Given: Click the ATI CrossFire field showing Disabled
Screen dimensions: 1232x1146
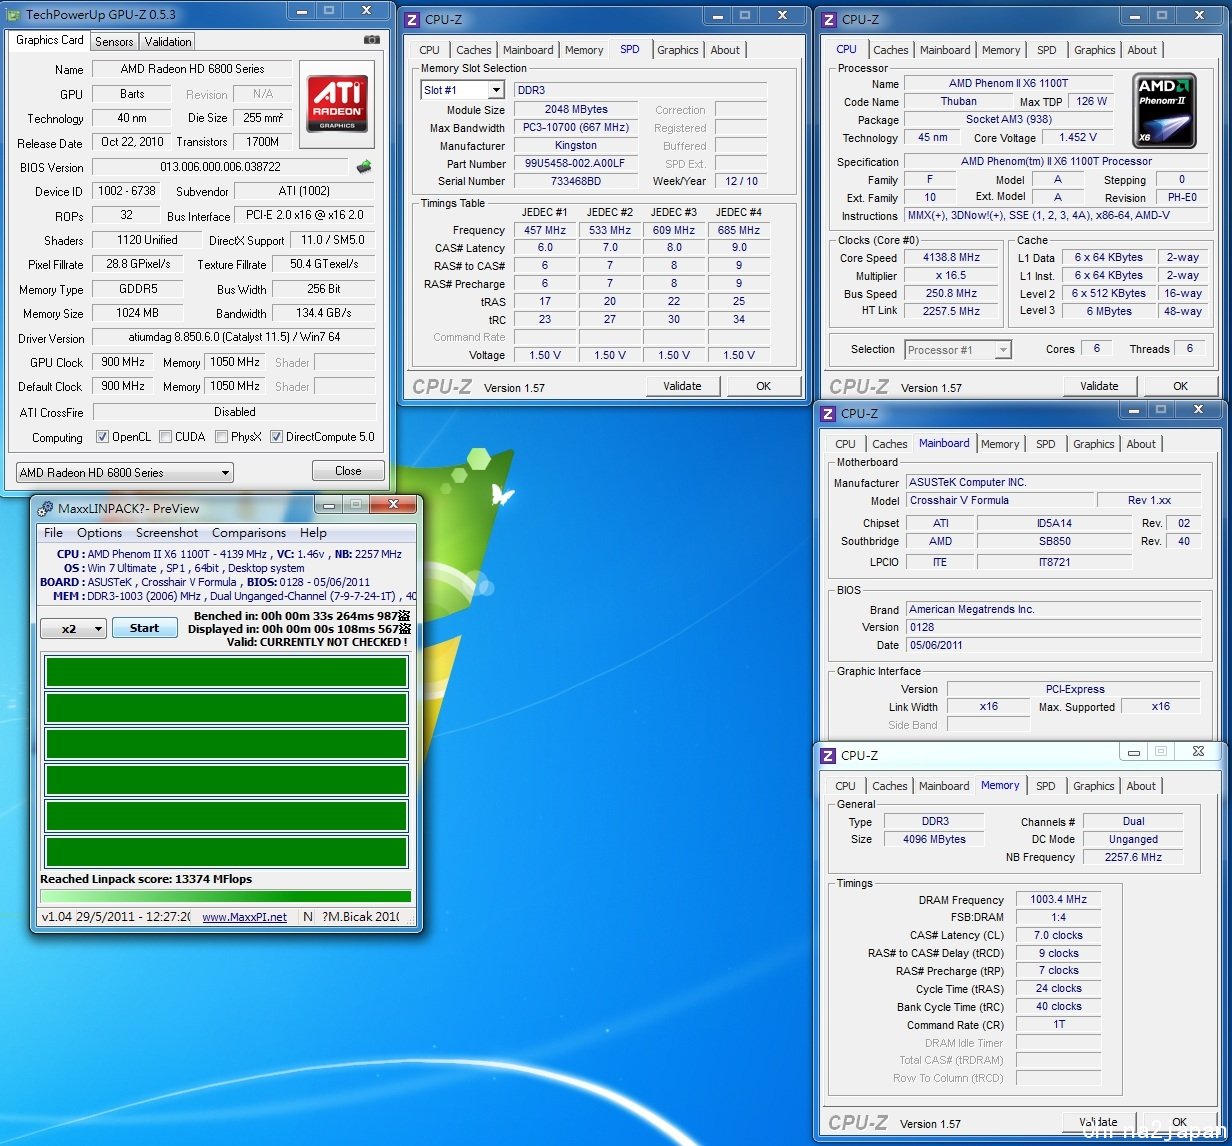Looking at the screenshot, I should [x=234, y=412].
